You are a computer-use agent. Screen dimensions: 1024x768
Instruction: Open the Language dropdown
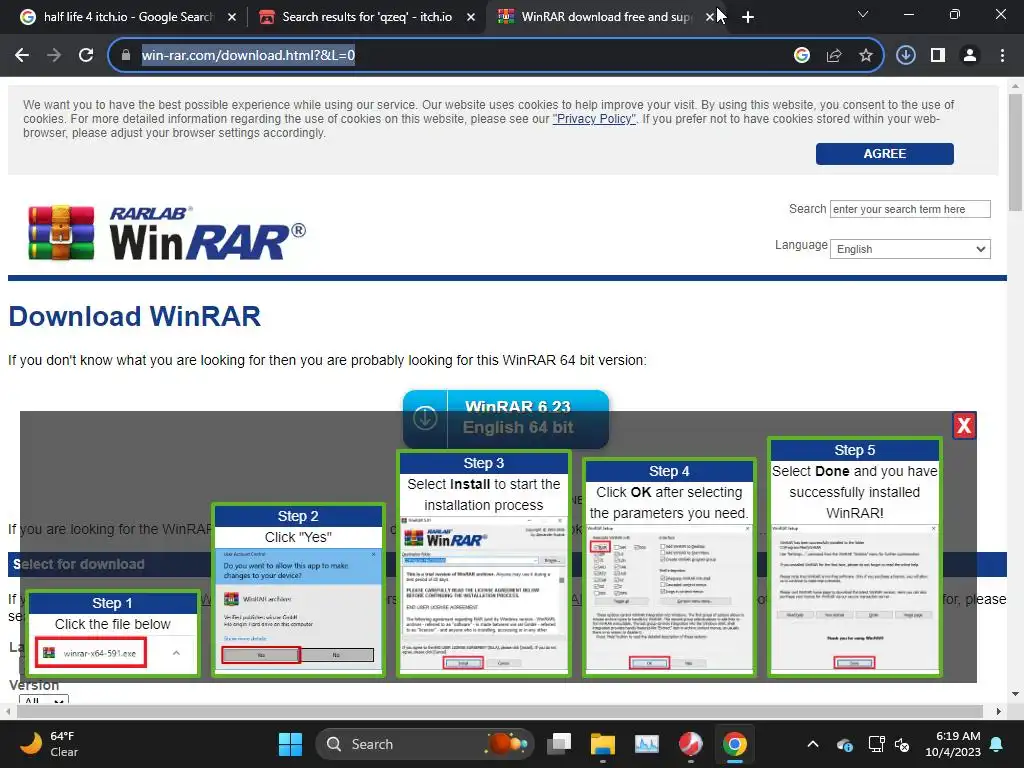click(x=910, y=249)
